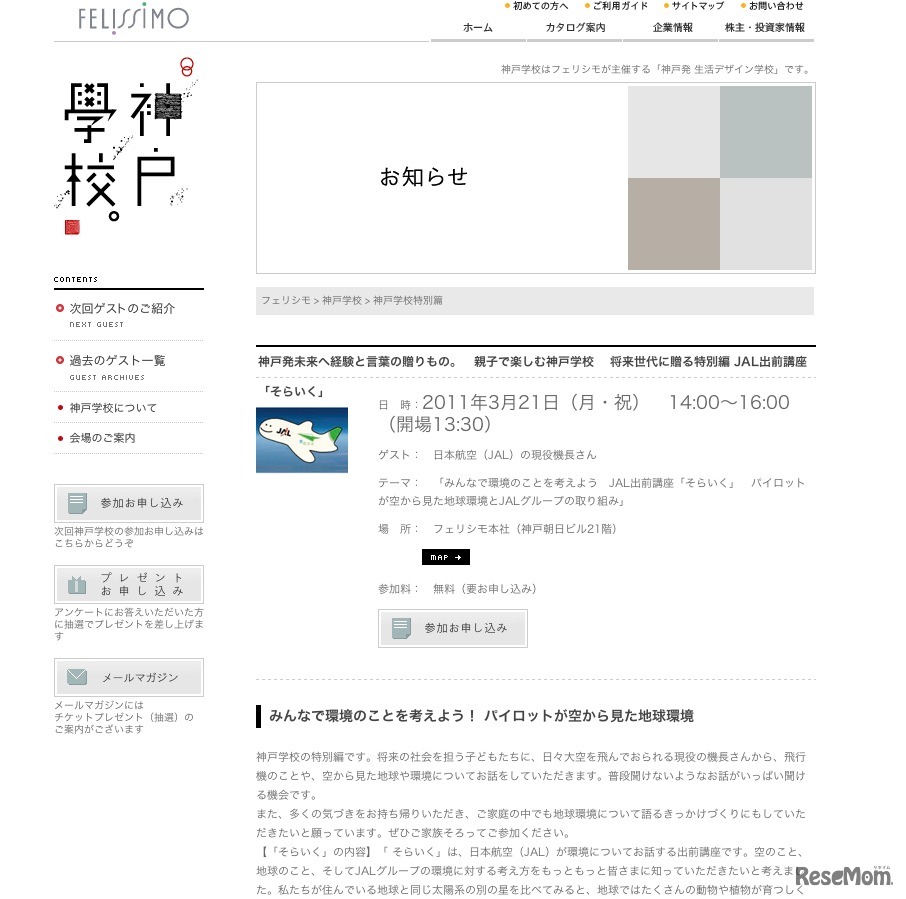Click the yellow dot beside お問い合わせ
The image size is (906, 899).
[743, 5]
